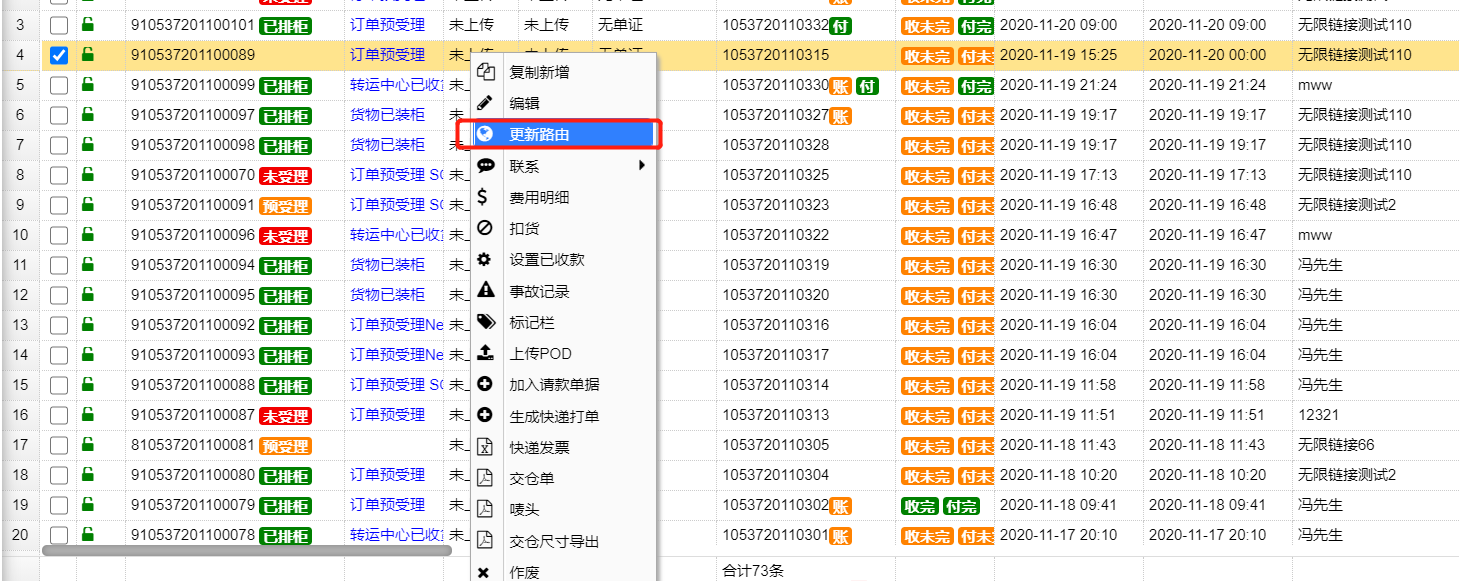This screenshot has width=1459, height=581.
Task: Click the lock icon of order 910537201100079
Action: pyautogui.click(x=87, y=504)
